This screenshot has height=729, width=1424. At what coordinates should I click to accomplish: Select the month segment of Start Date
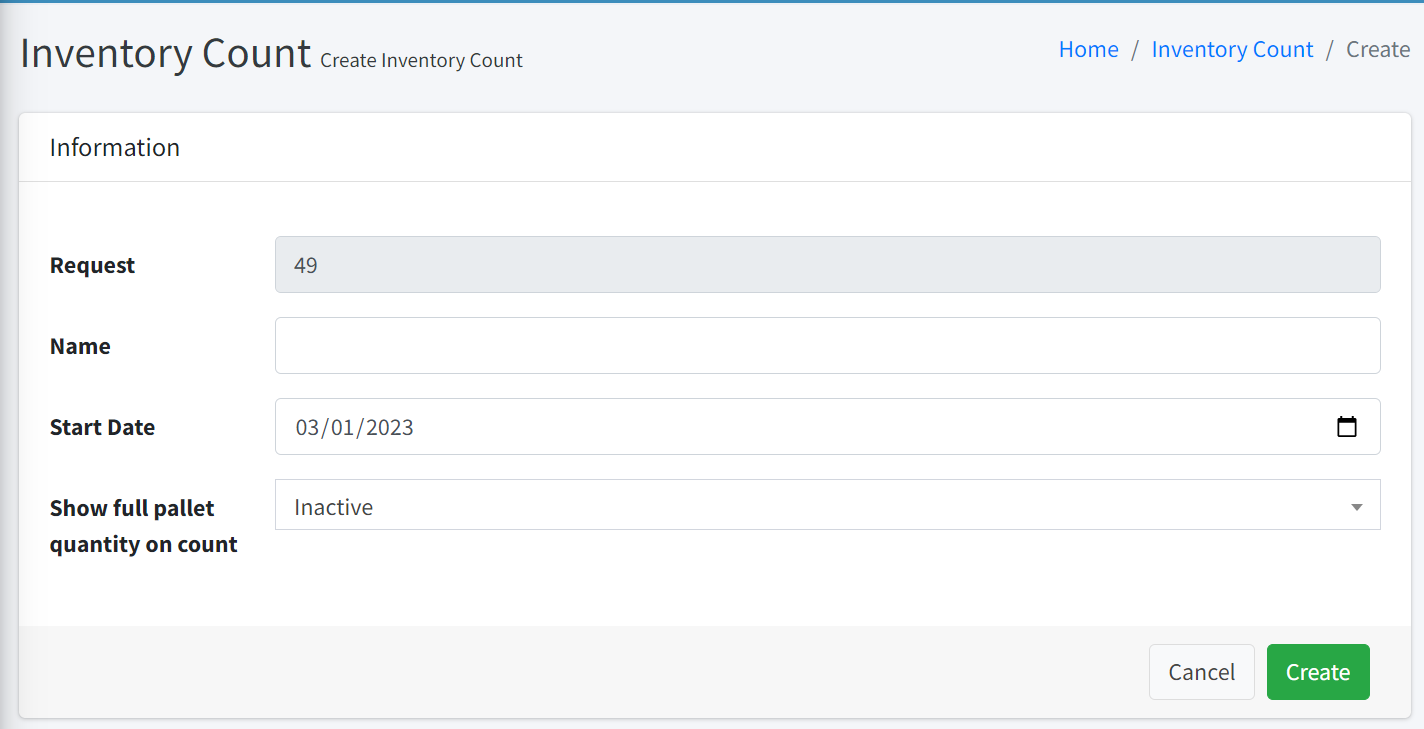306,428
